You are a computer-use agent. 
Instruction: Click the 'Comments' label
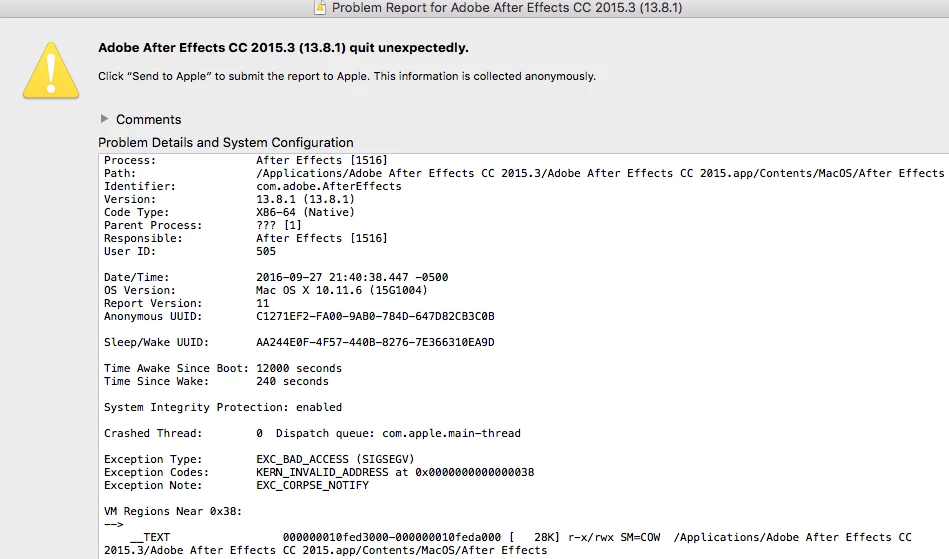(x=148, y=119)
